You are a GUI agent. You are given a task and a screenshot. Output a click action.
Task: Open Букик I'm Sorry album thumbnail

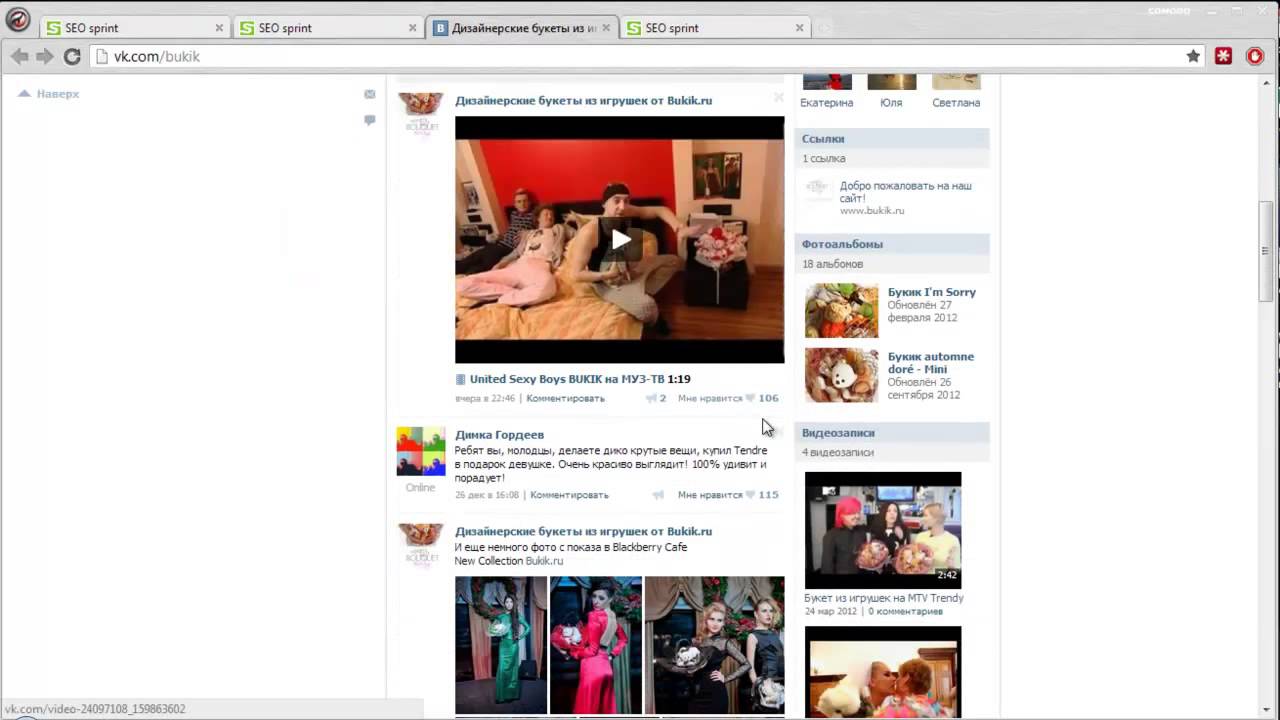pyautogui.click(x=842, y=310)
